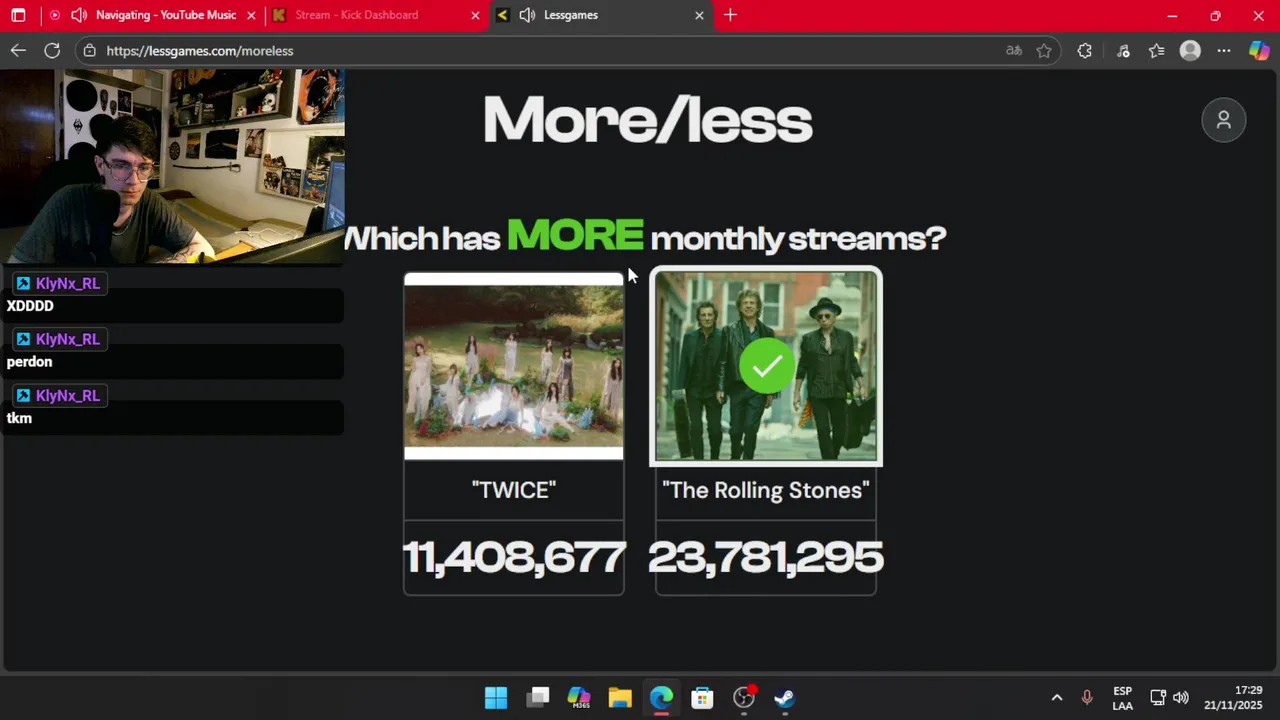Click the green MORE word
This screenshot has width=1280, height=720.
coord(575,235)
